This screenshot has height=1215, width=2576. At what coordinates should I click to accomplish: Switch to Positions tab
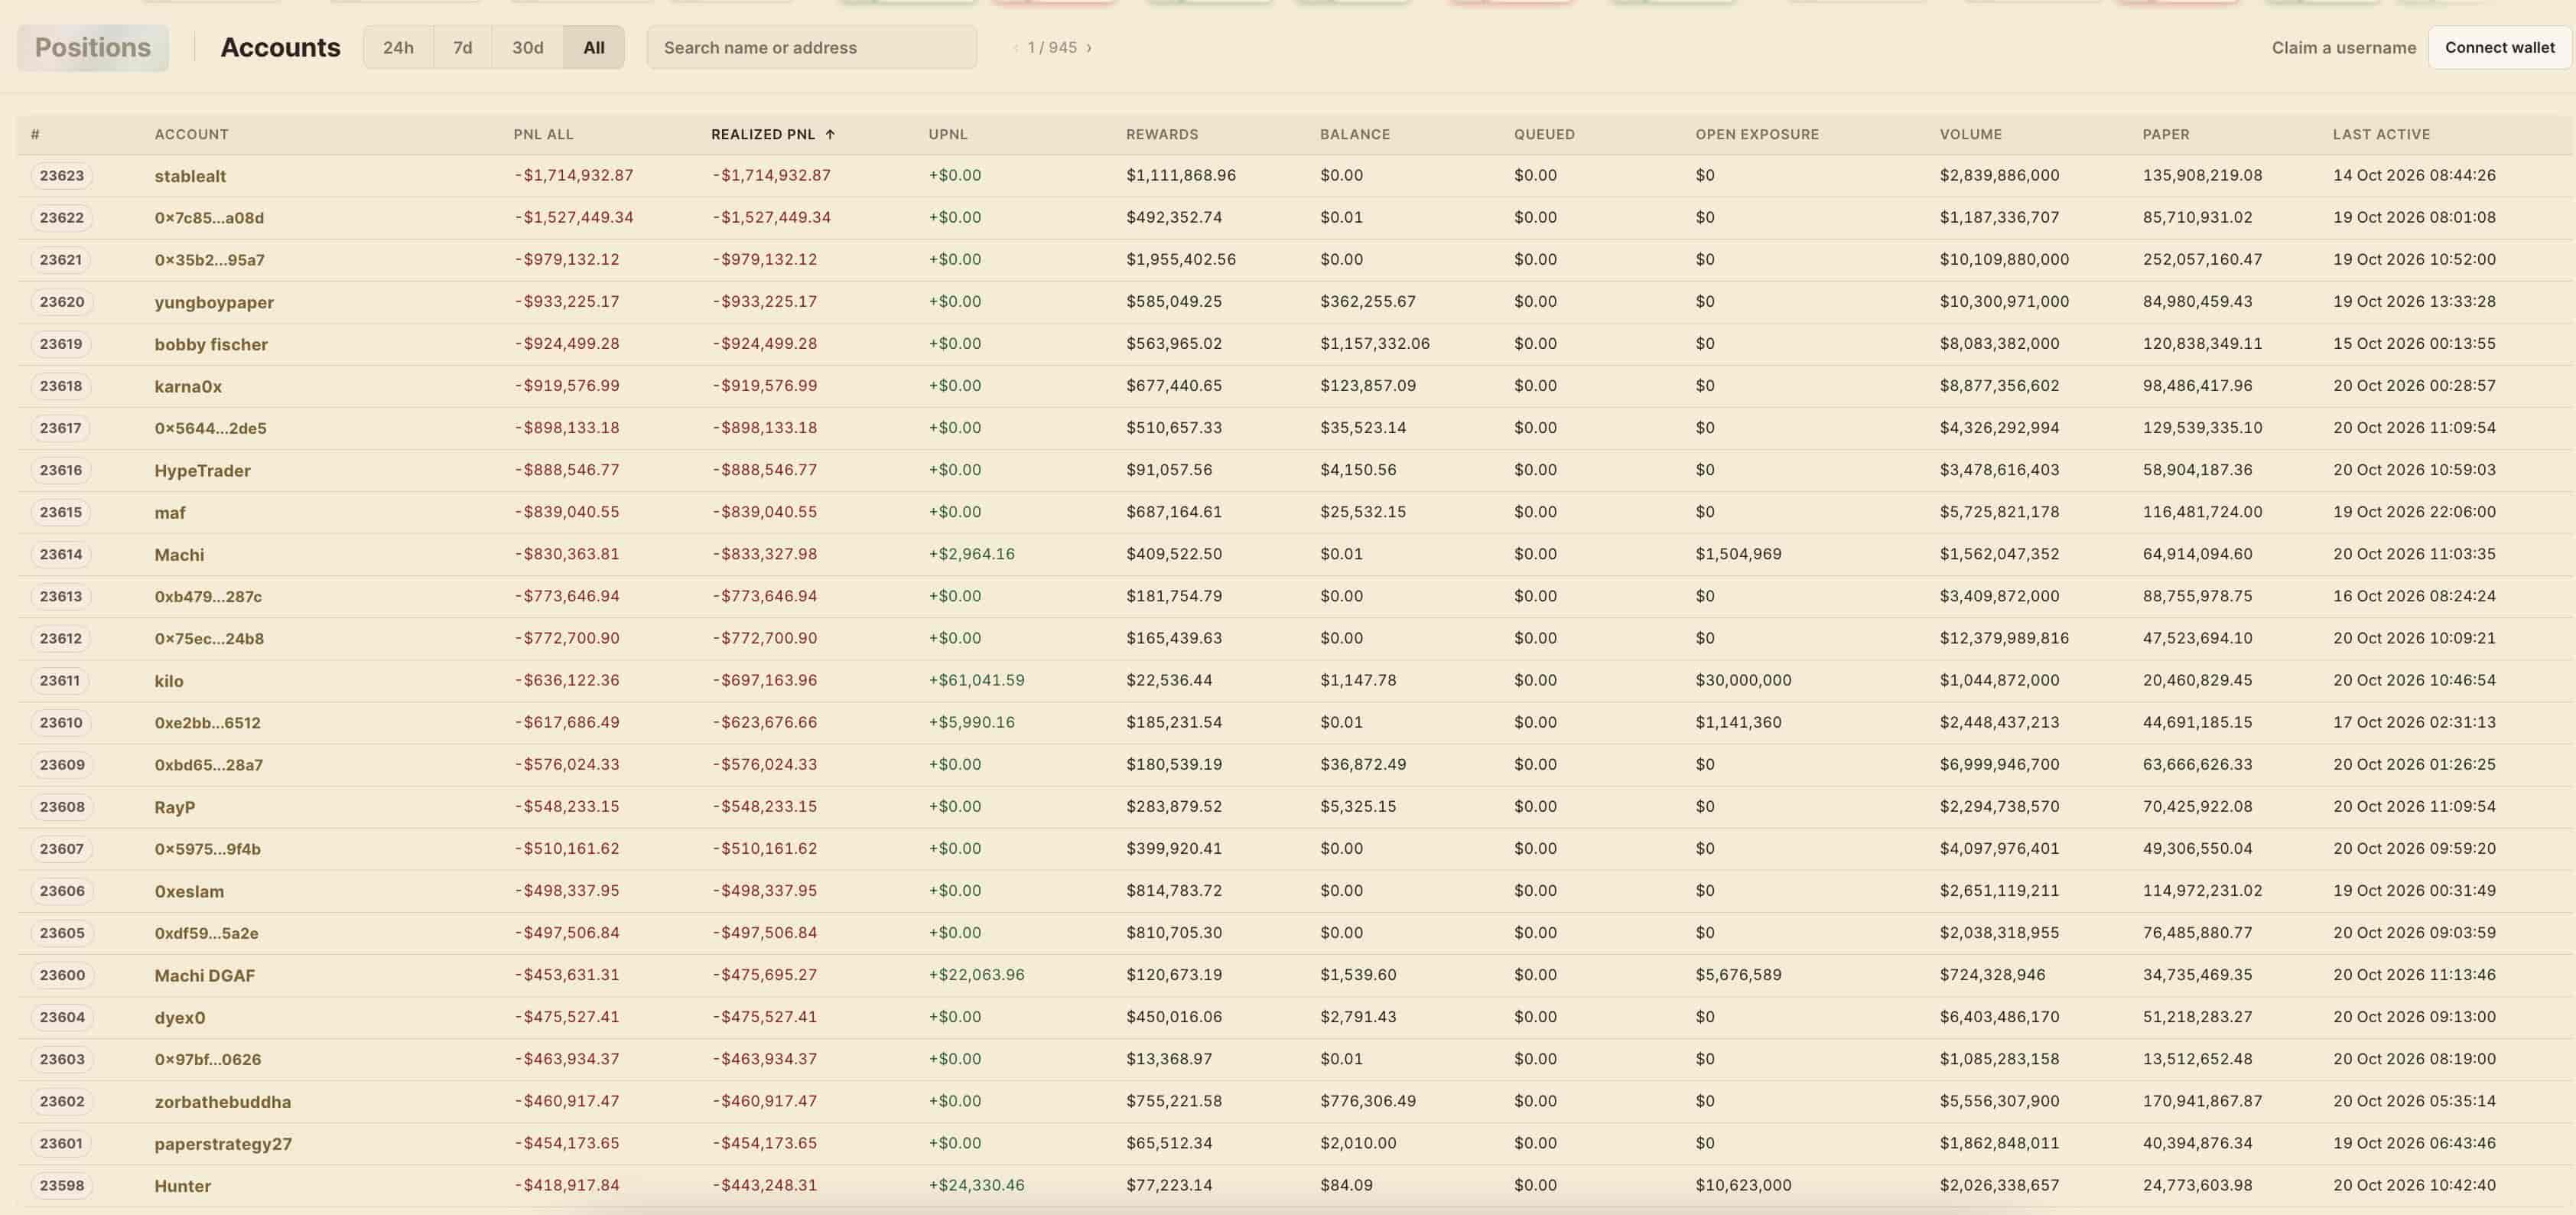(x=93, y=47)
